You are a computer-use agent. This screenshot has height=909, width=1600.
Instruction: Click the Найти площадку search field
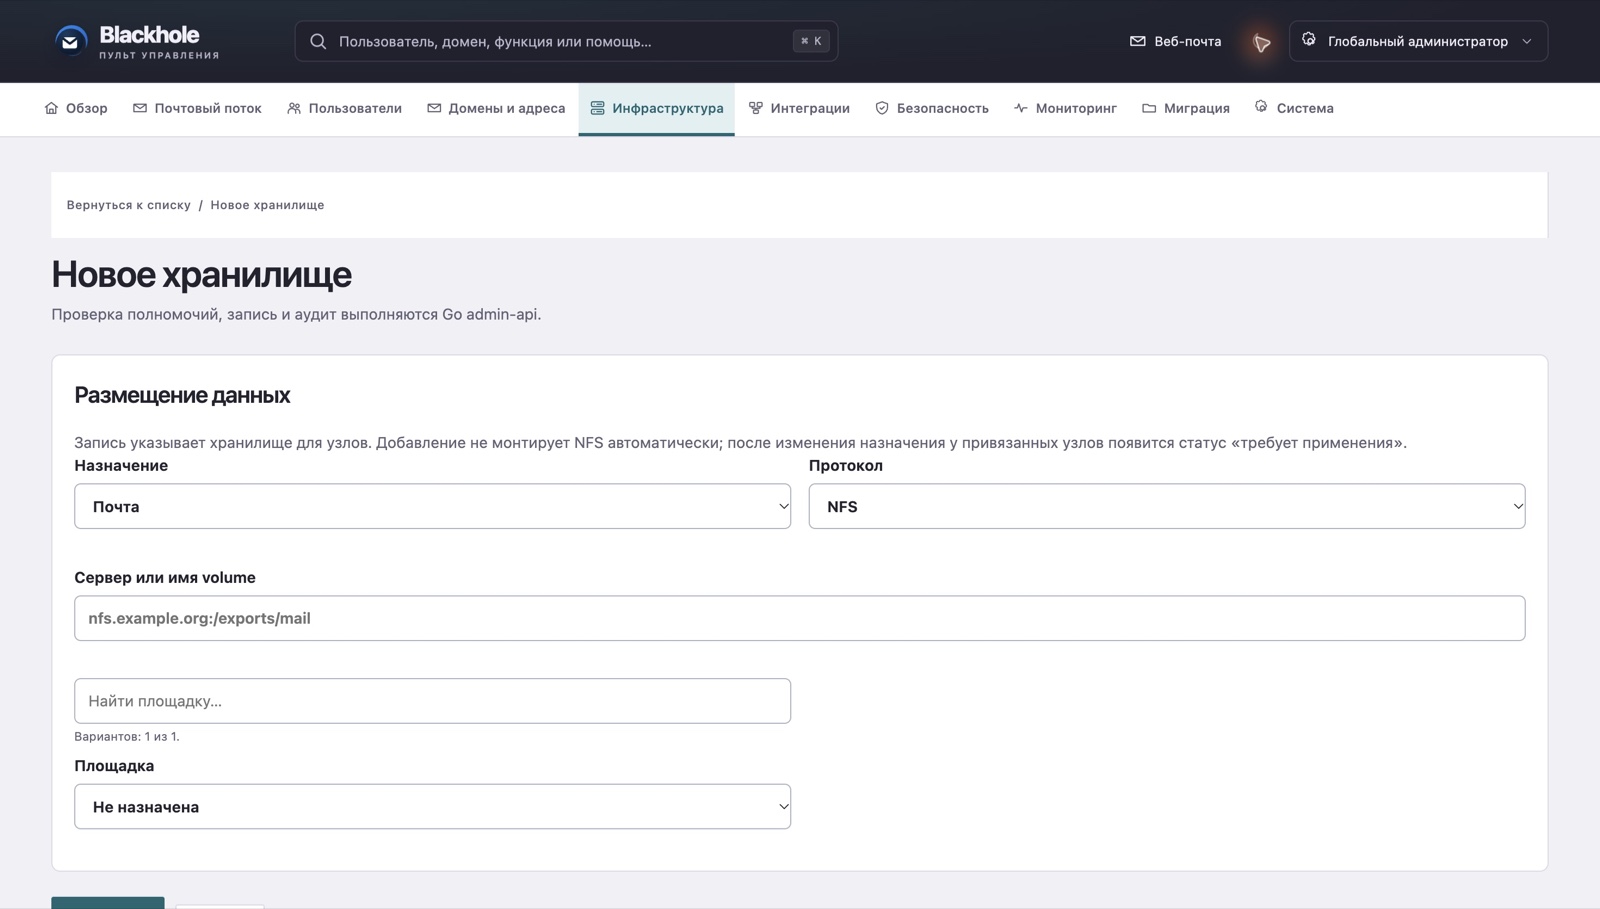click(432, 701)
